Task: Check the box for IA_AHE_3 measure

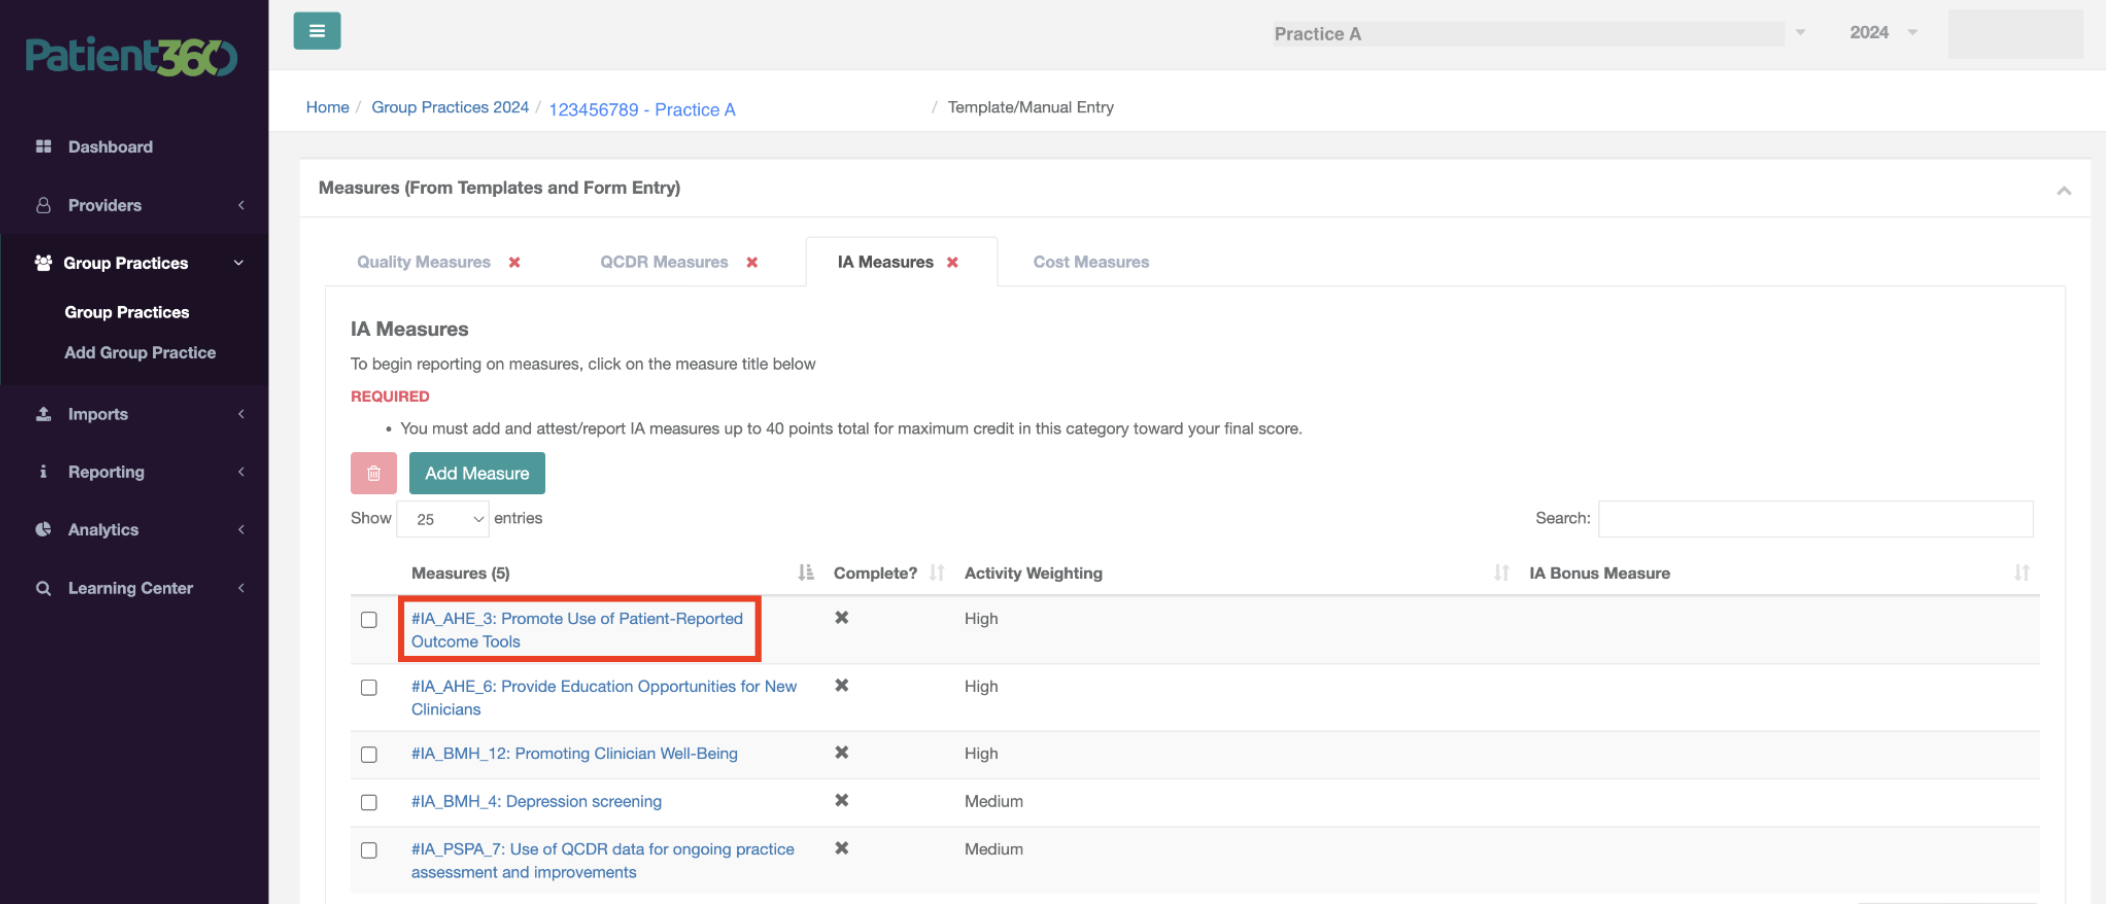Action: tap(369, 620)
